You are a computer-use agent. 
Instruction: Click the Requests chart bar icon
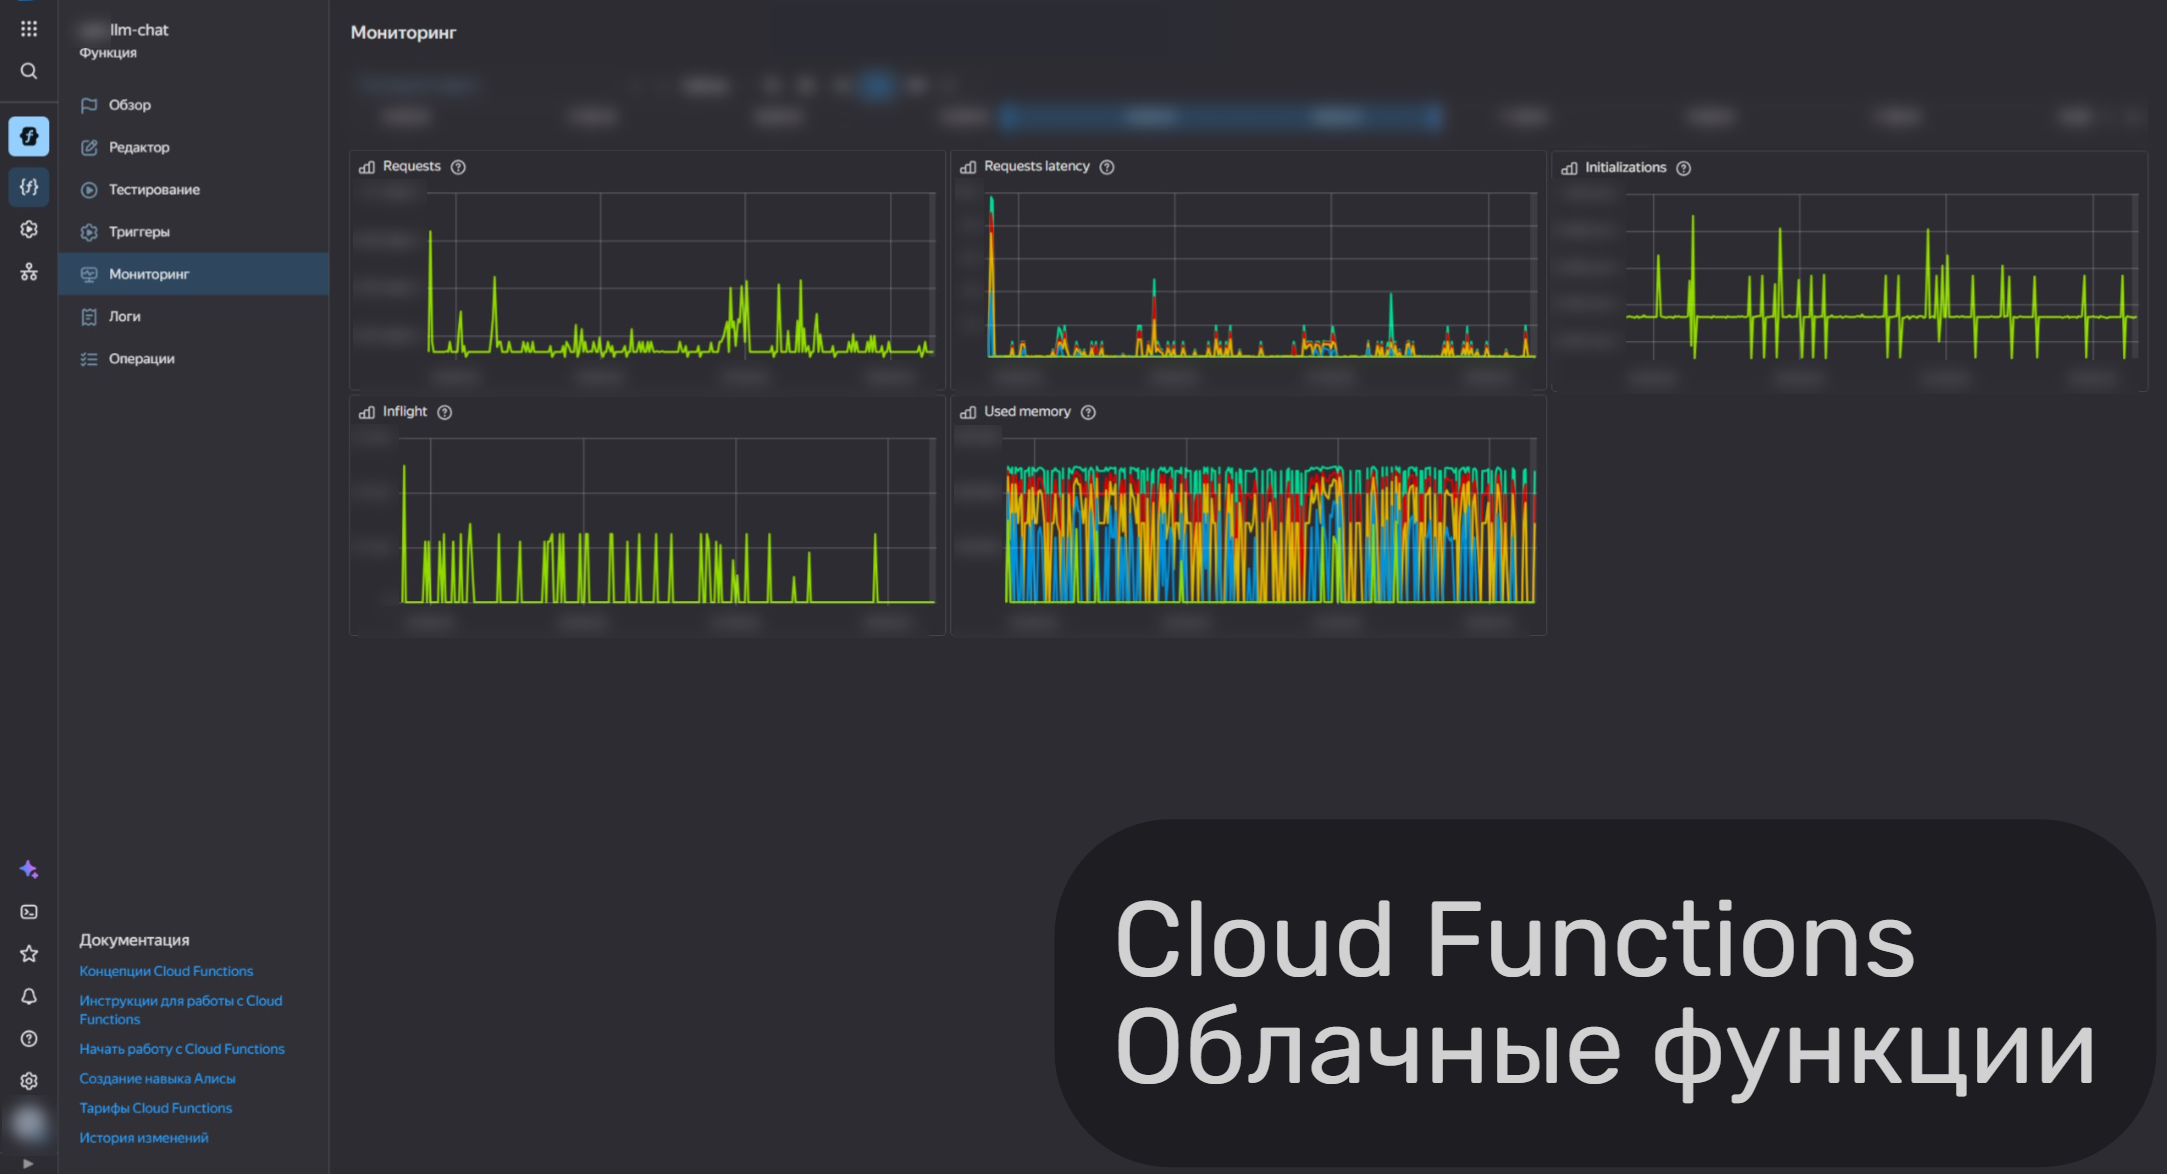click(x=367, y=167)
